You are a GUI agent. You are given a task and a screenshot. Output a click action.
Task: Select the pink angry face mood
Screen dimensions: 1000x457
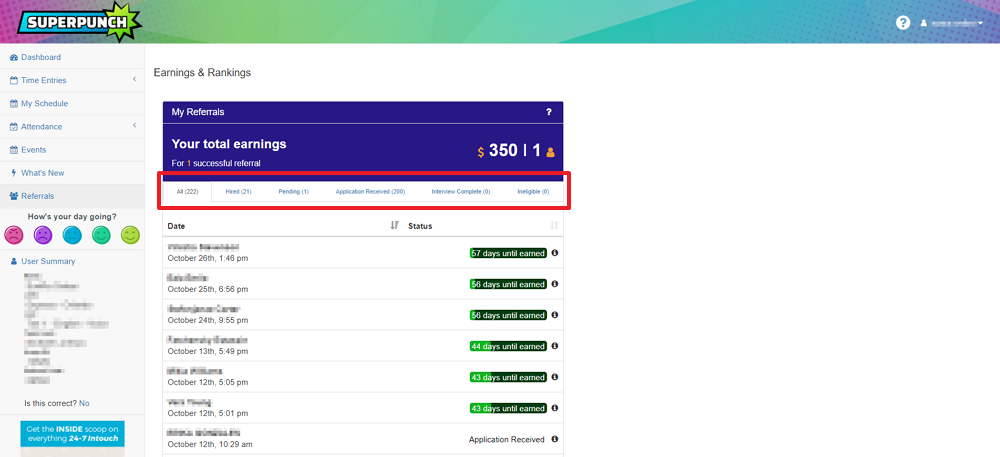(x=14, y=235)
